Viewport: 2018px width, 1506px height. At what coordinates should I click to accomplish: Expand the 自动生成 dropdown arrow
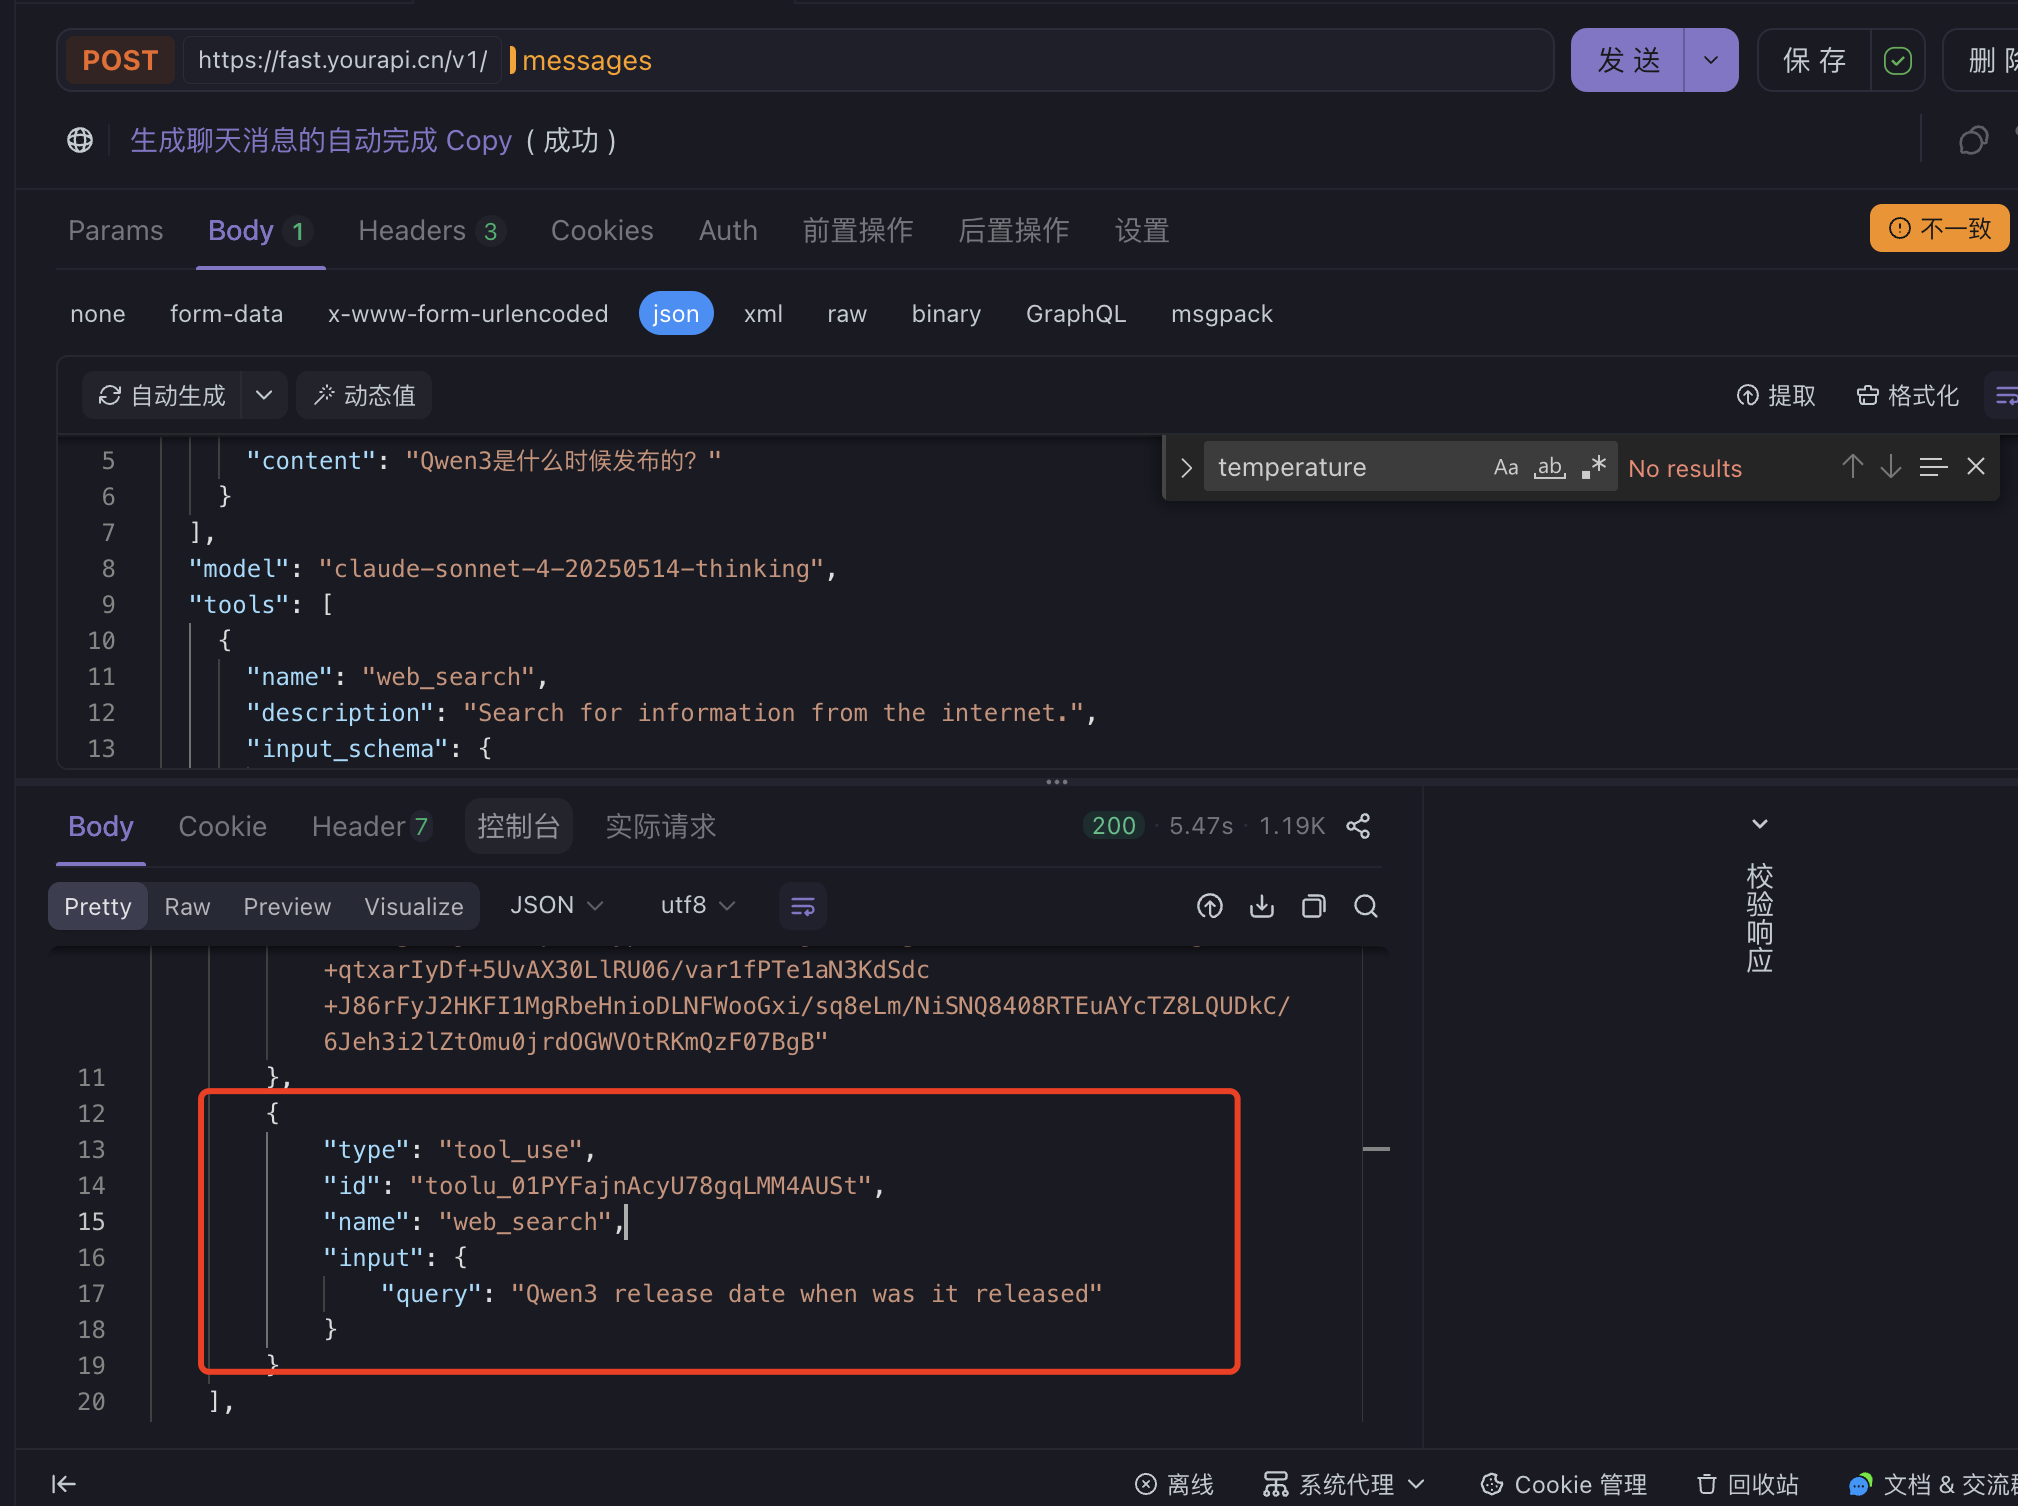[x=264, y=396]
